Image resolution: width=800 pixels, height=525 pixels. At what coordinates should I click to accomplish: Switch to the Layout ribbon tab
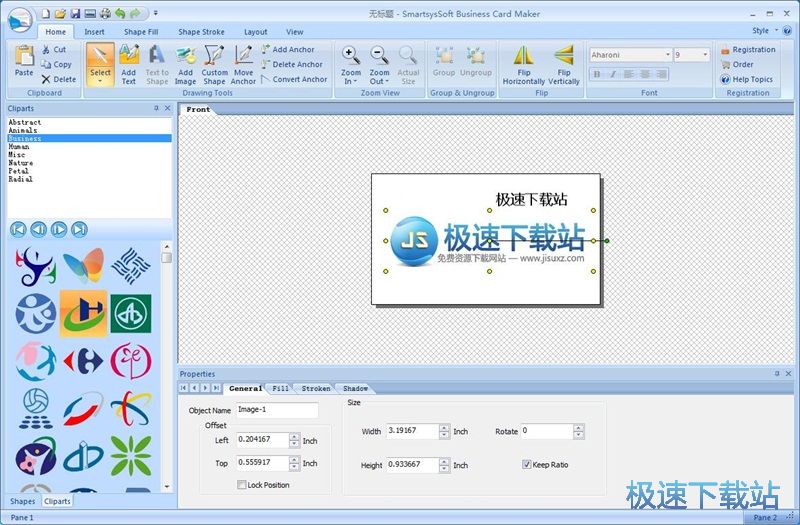click(x=256, y=32)
